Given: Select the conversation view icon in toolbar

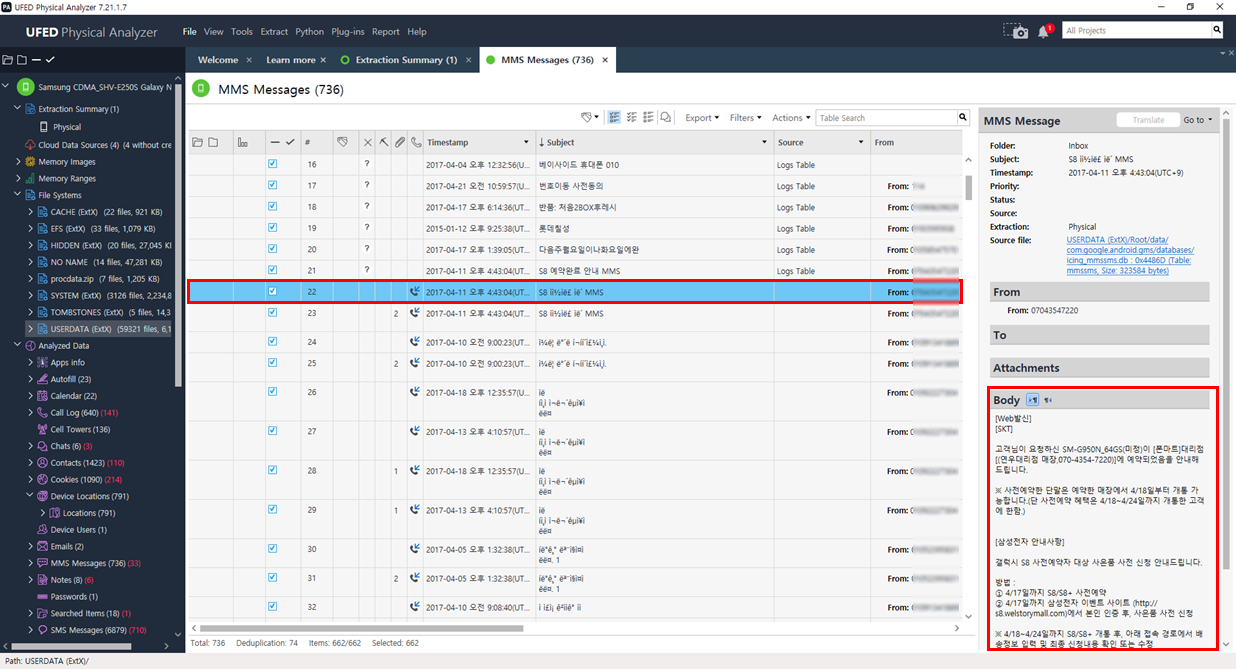Looking at the screenshot, I should point(666,118).
